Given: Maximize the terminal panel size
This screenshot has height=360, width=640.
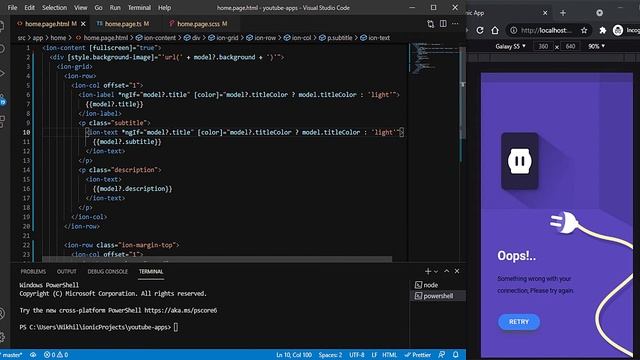Looking at the screenshot, I should pos(447,271).
